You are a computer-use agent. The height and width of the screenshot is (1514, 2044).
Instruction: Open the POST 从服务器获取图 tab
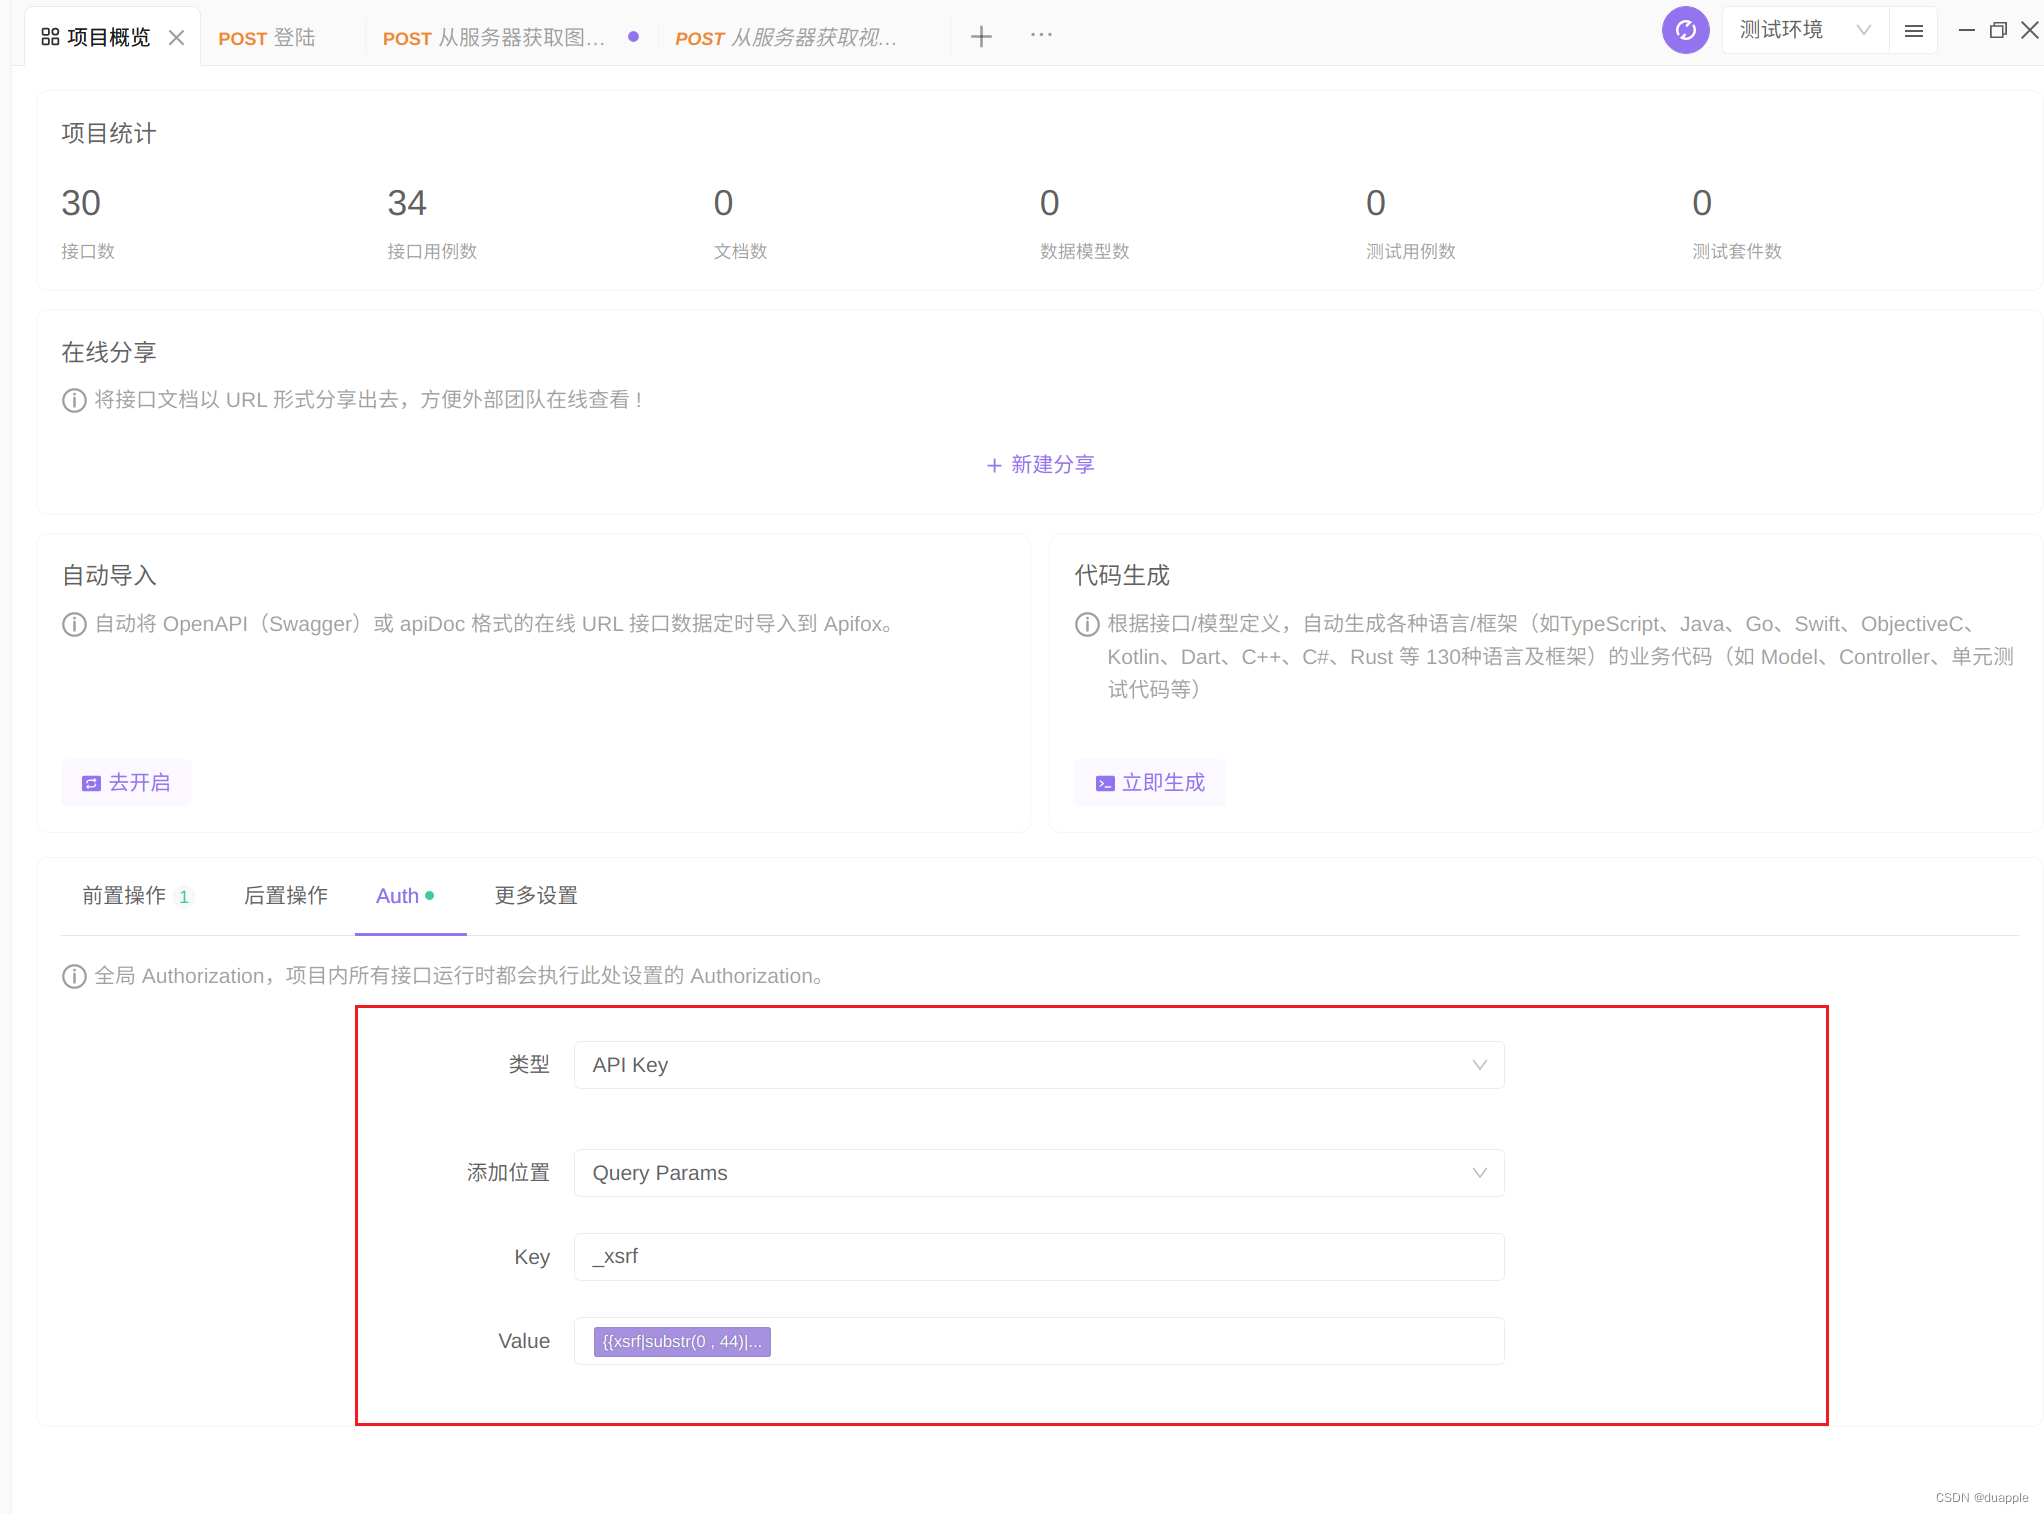tap(493, 38)
